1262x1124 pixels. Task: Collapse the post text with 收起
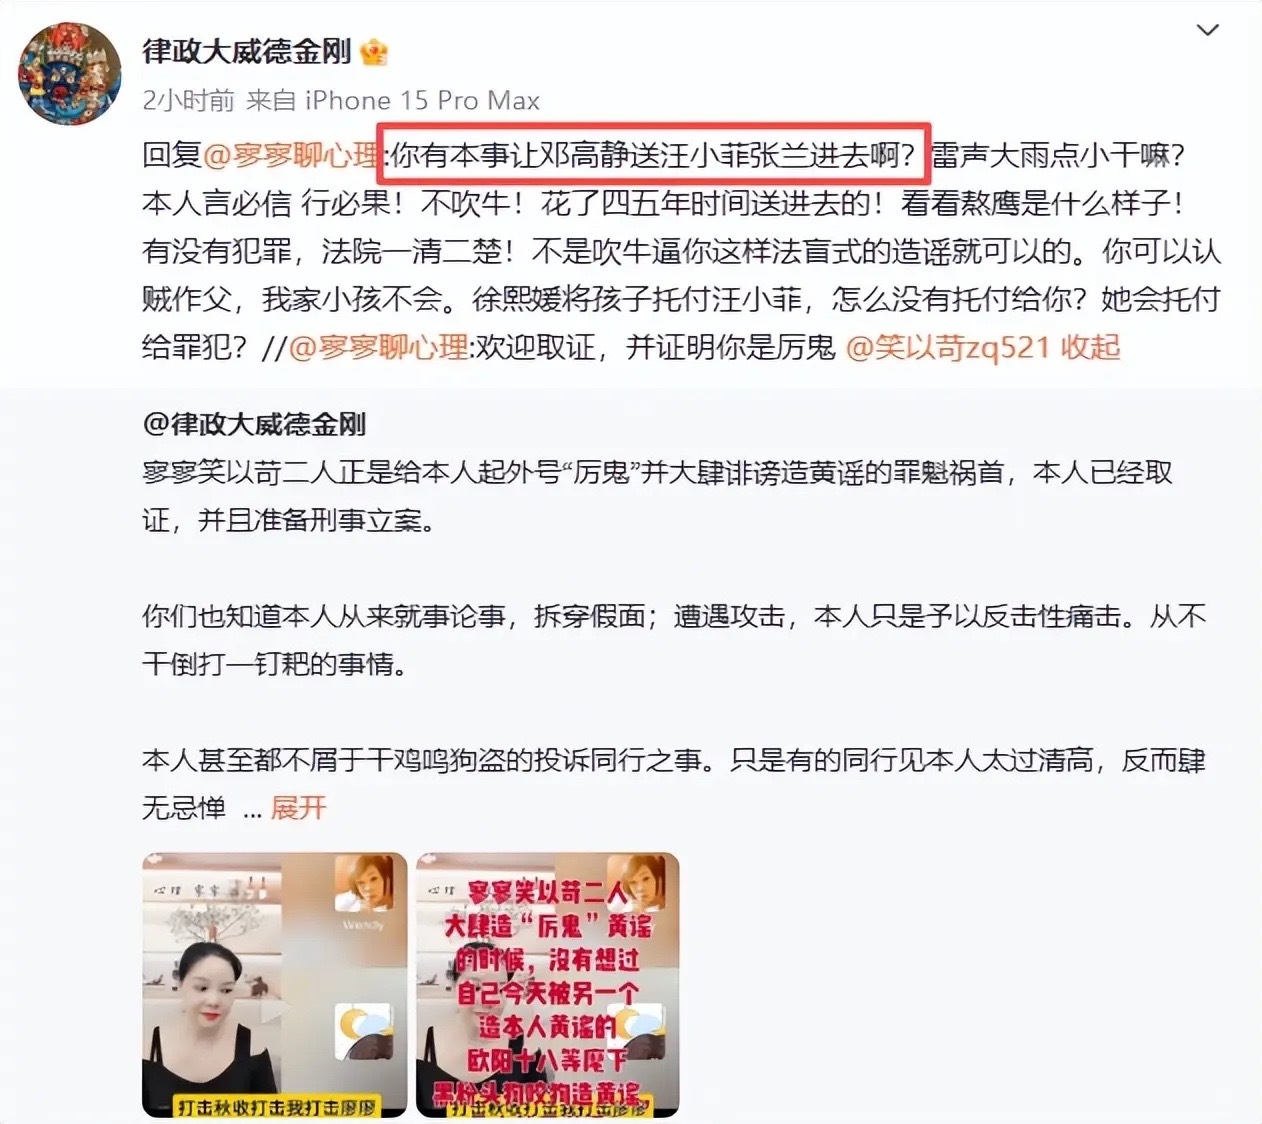pos(1090,348)
